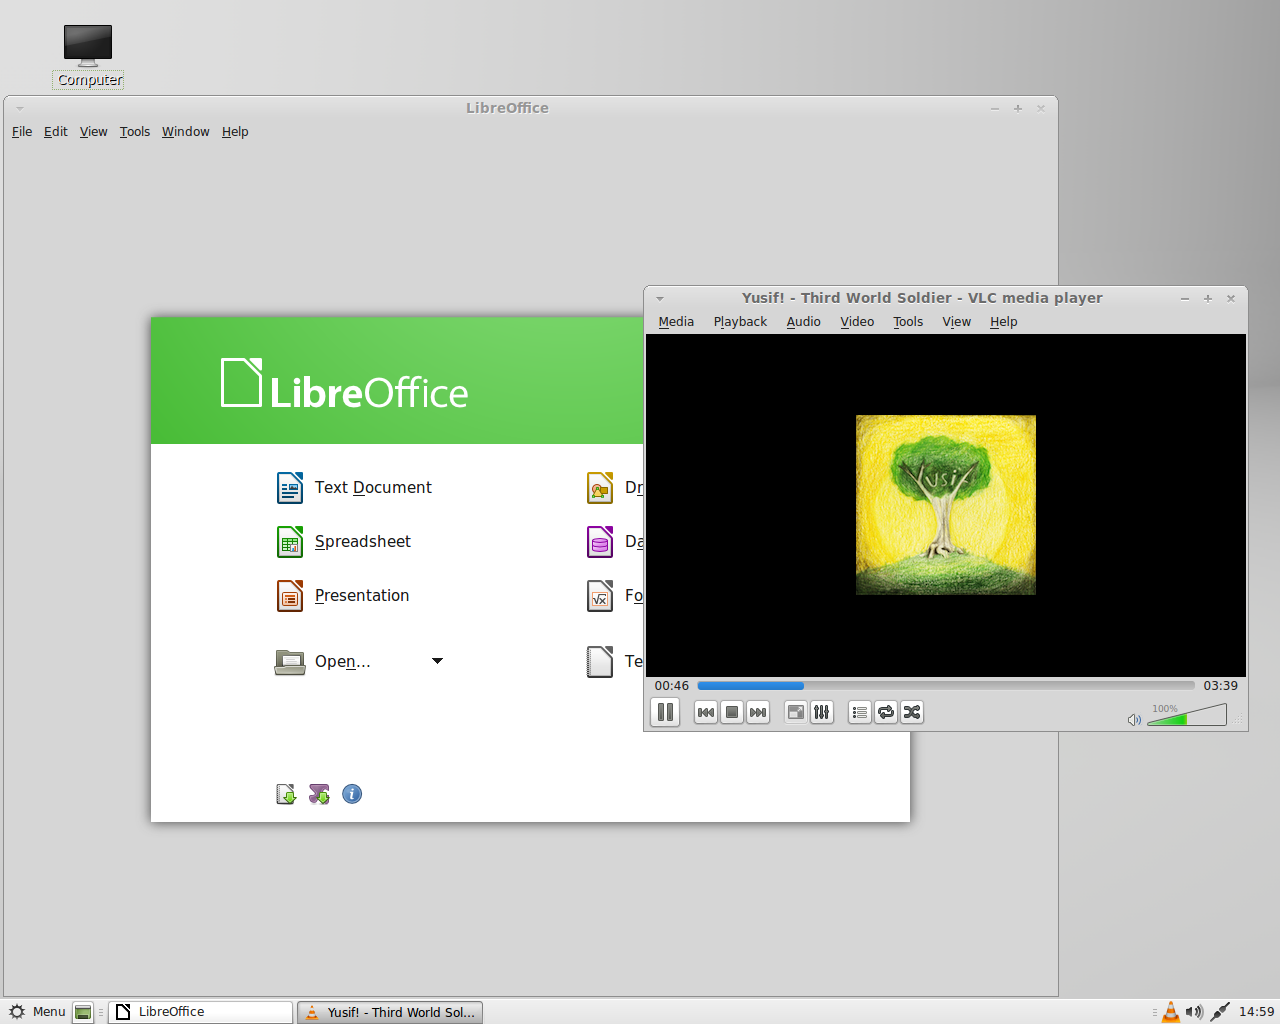
Task: Click the album art in VLC
Action: tap(946, 505)
